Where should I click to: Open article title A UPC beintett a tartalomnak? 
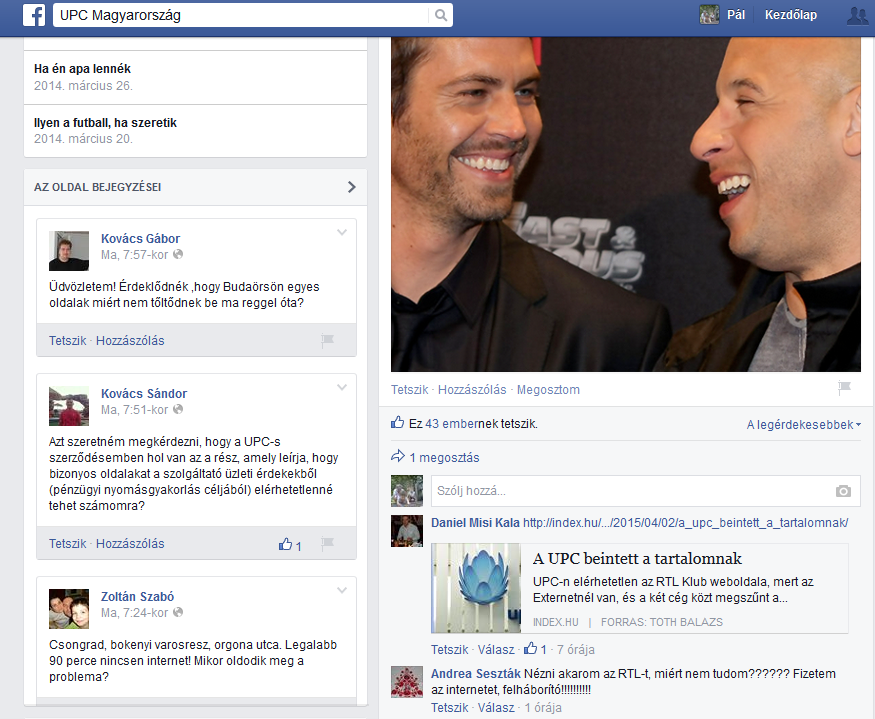tap(637, 559)
